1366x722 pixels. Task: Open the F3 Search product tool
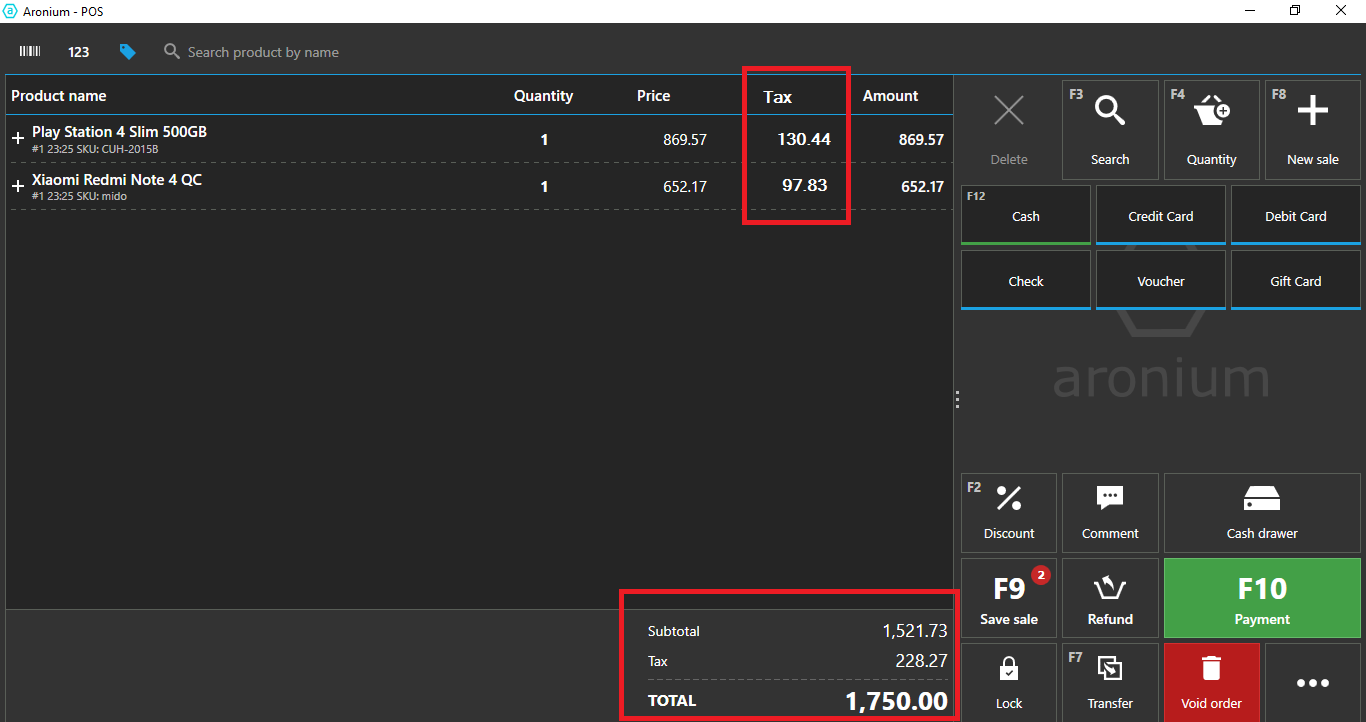pos(1110,130)
